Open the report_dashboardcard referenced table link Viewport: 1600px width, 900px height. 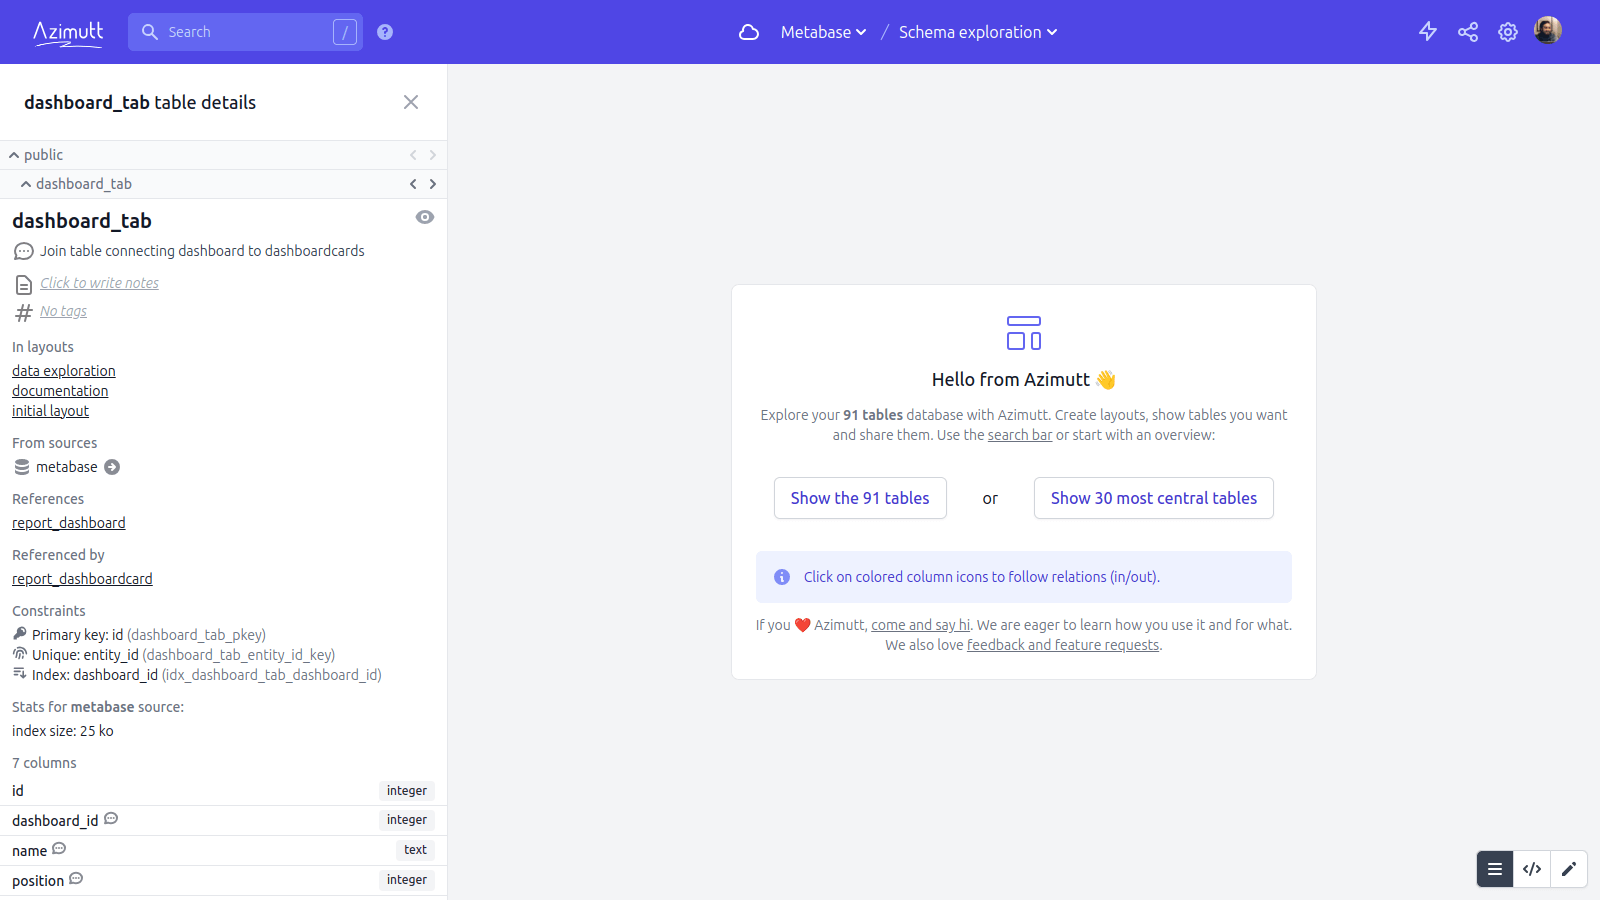(x=82, y=579)
